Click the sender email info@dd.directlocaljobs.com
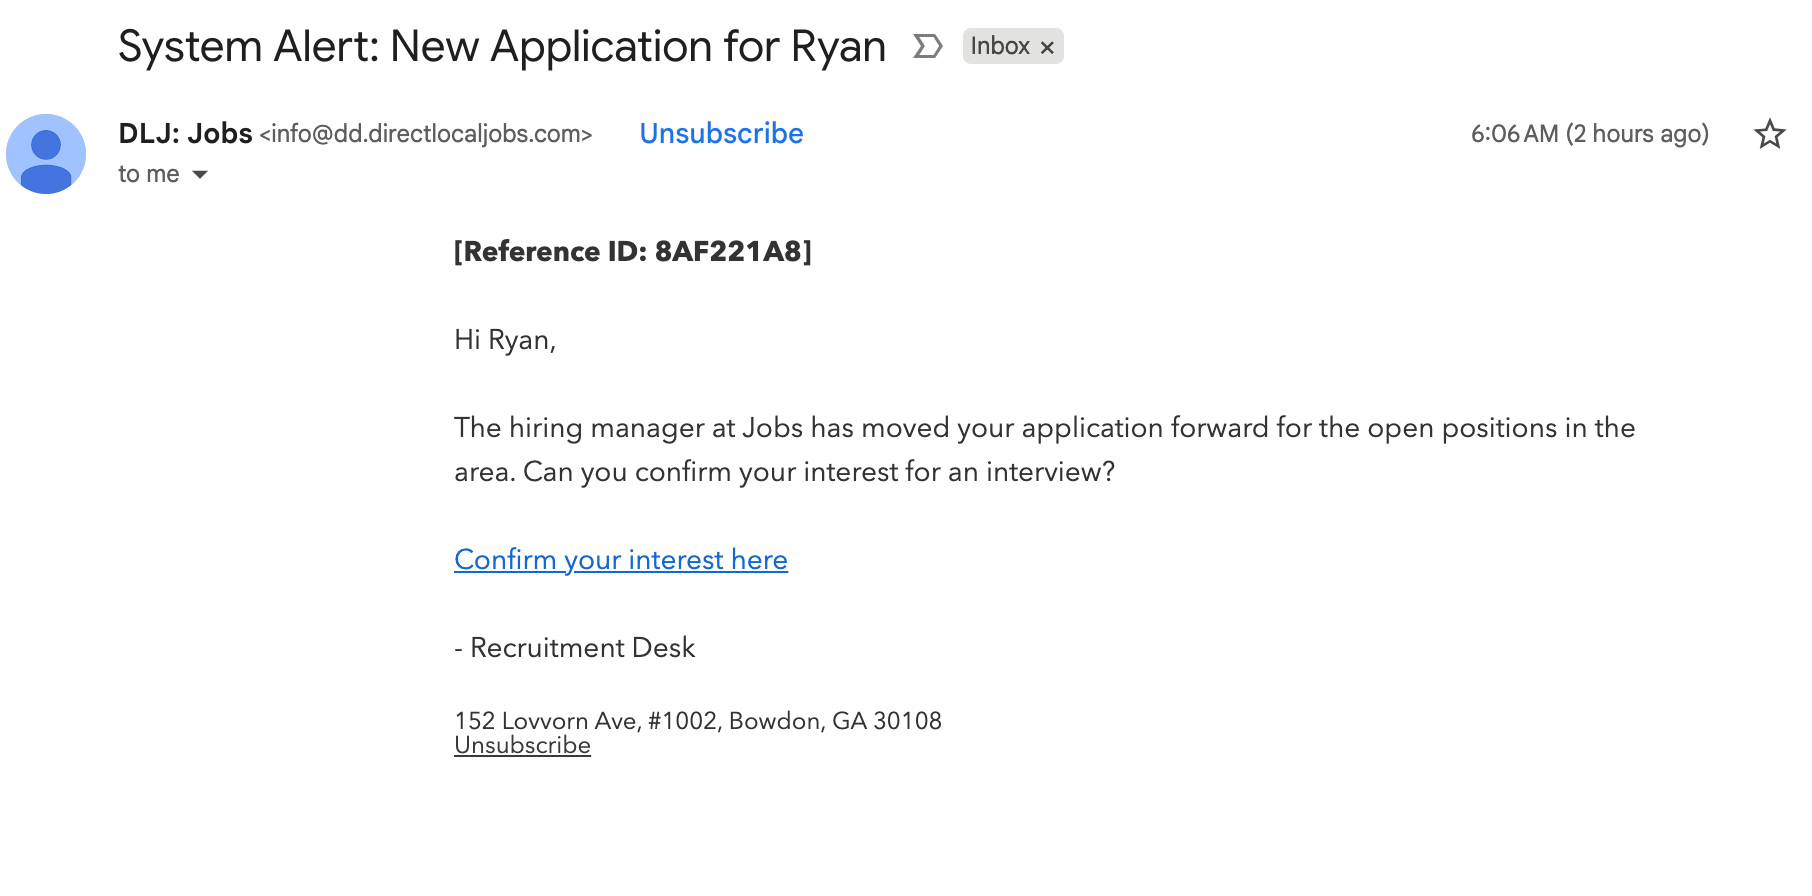This screenshot has width=1812, height=896. (426, 134)
